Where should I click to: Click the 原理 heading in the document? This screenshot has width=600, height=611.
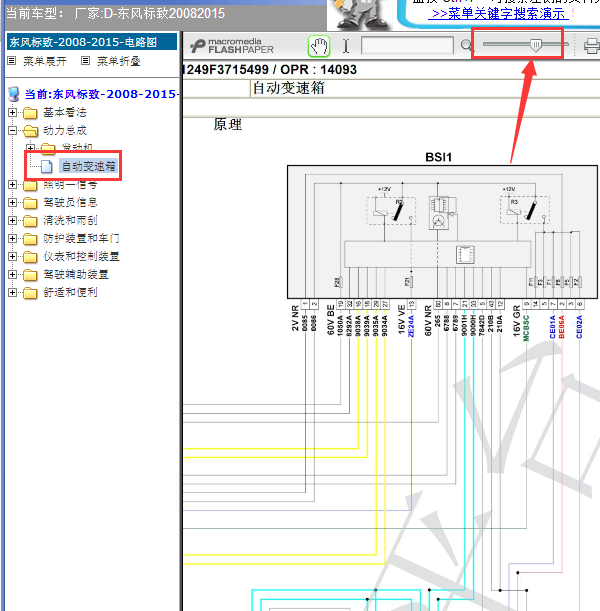[x=228, y=125]
